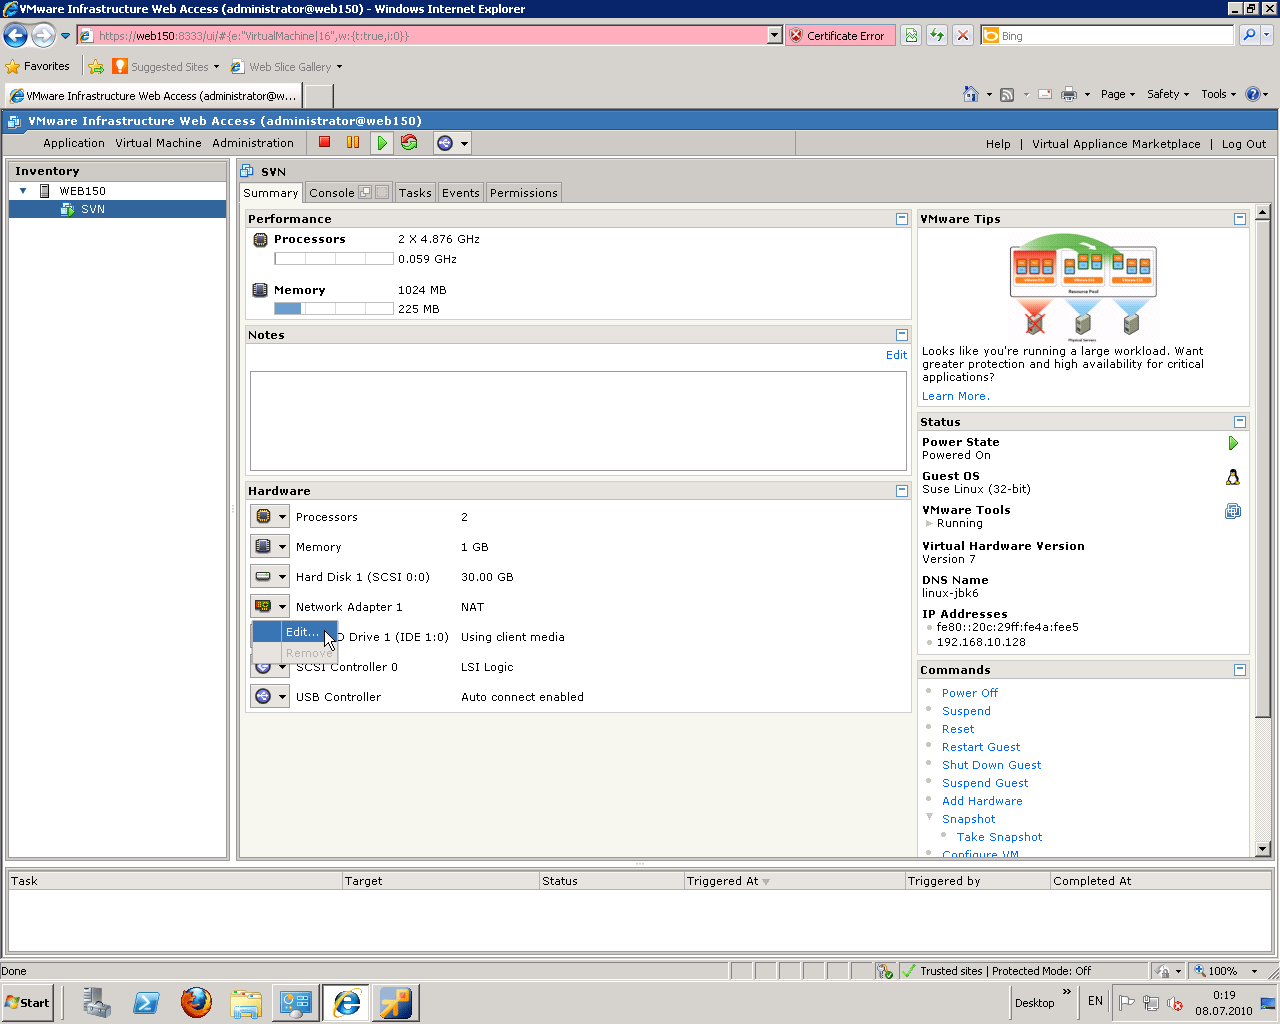Print page using printer icon
This screenshot has height=1024, width=1280.
pyautogui.click(x=1068, y=95)
